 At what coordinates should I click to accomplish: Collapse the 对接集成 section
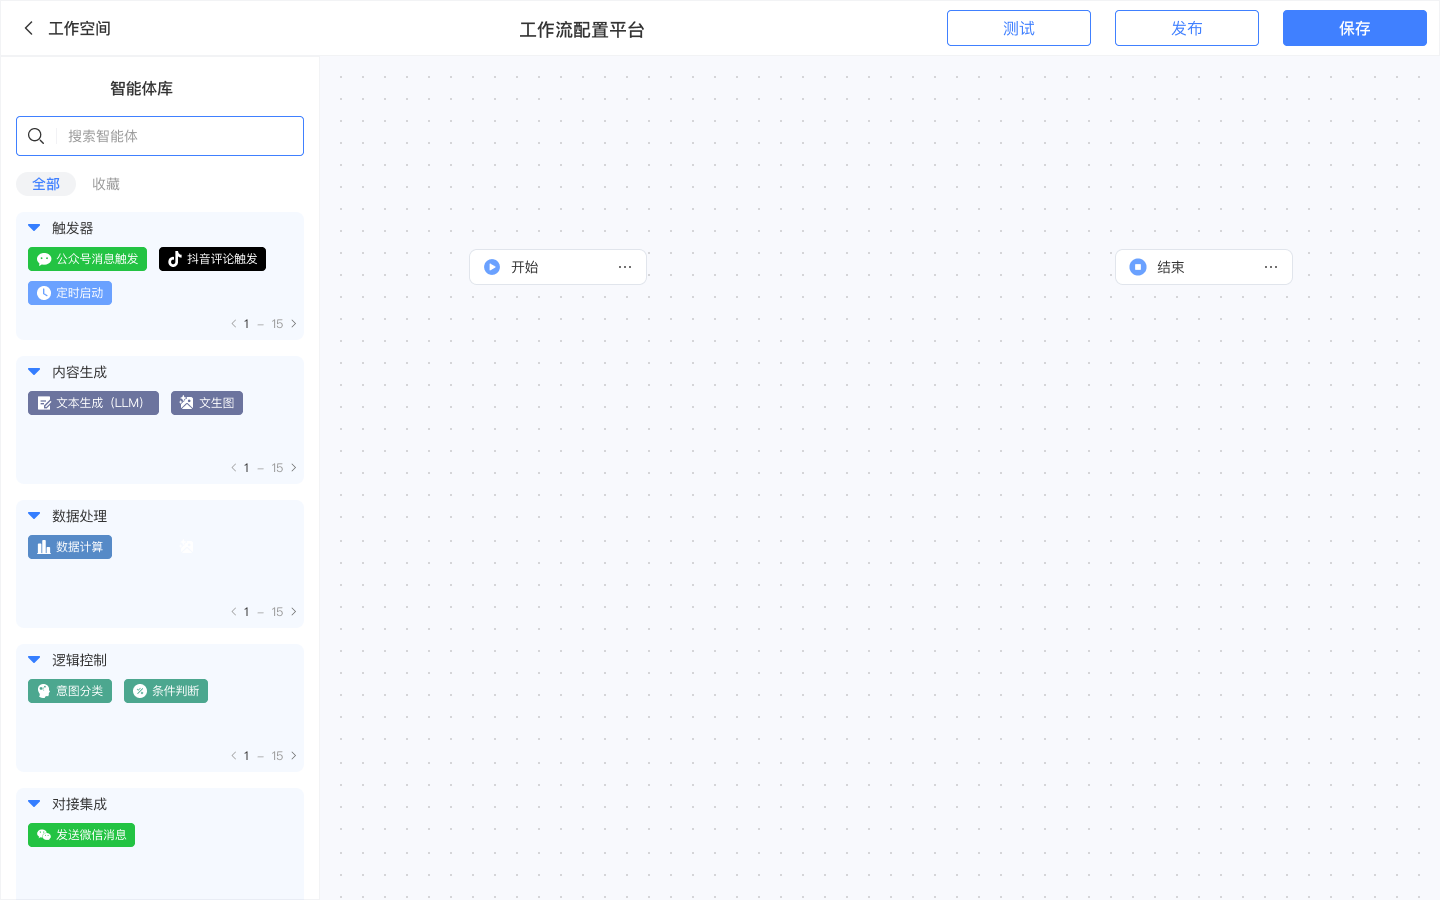[34, 804]
